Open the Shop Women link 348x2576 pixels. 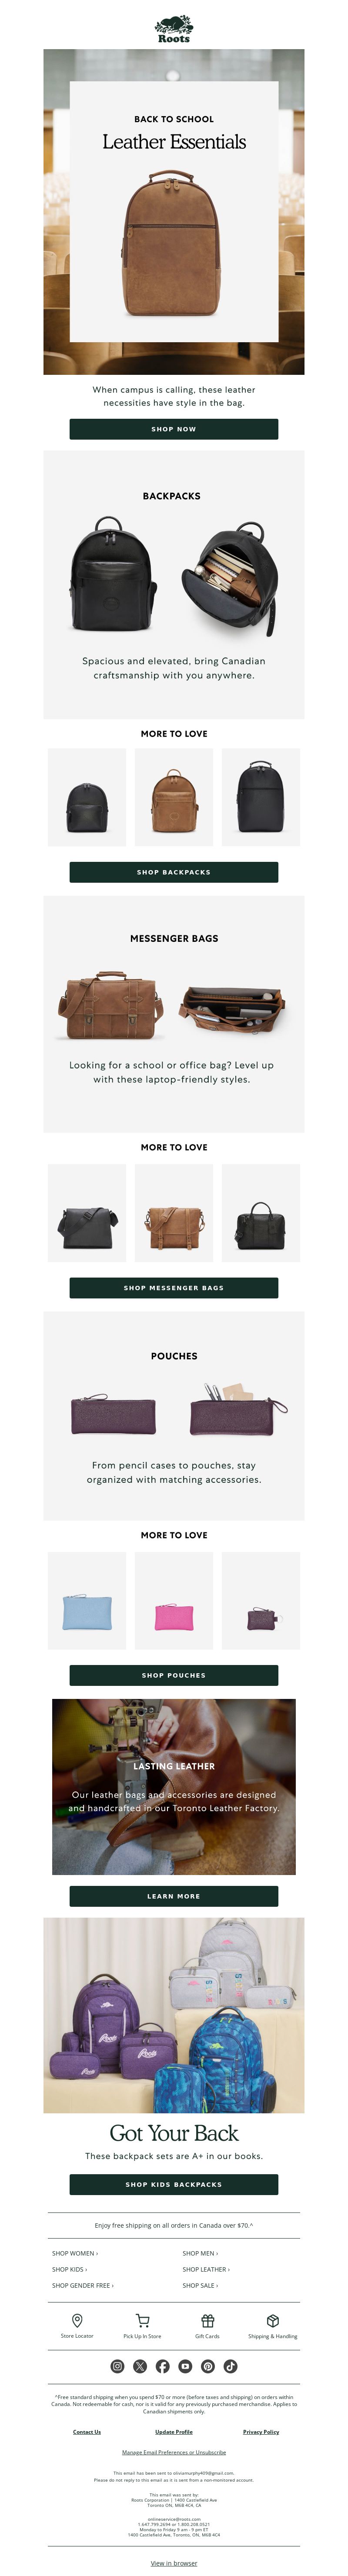[x=75, y=2253]
